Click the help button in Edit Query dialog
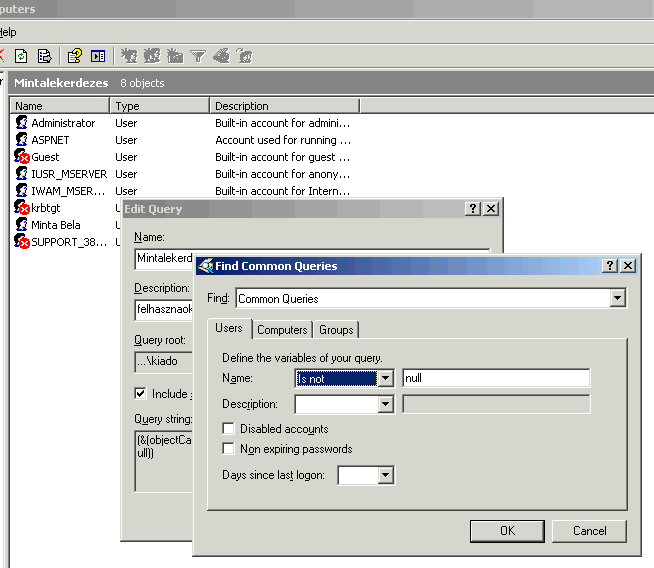The image size is (654, 568). 473,209
